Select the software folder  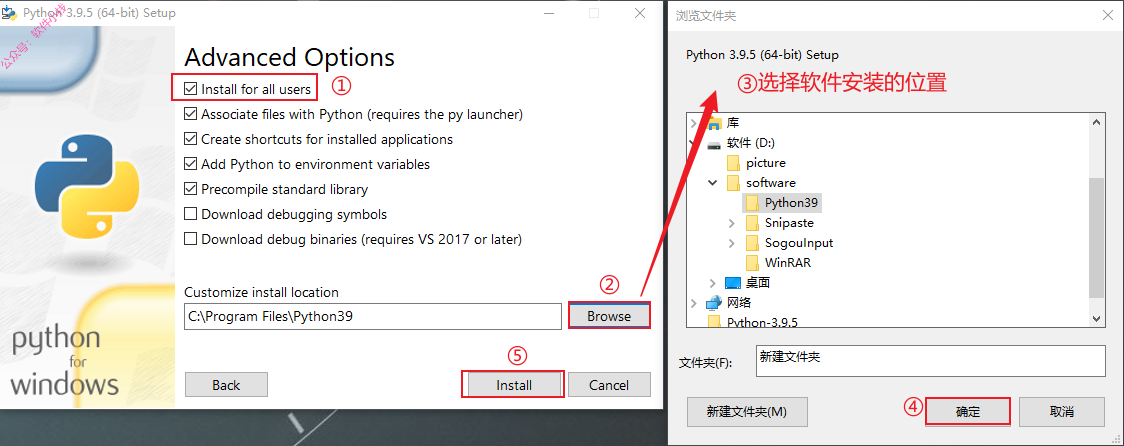(771, 183)
